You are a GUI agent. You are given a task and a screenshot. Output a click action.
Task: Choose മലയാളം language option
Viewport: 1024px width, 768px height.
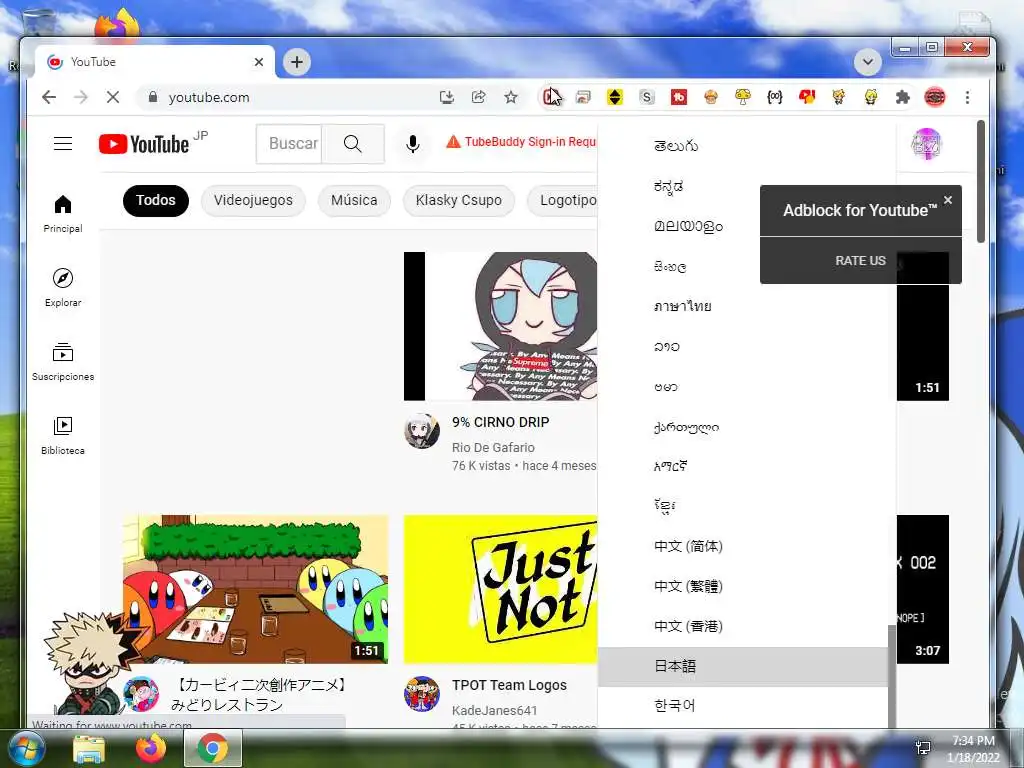[x=743, y=226]
